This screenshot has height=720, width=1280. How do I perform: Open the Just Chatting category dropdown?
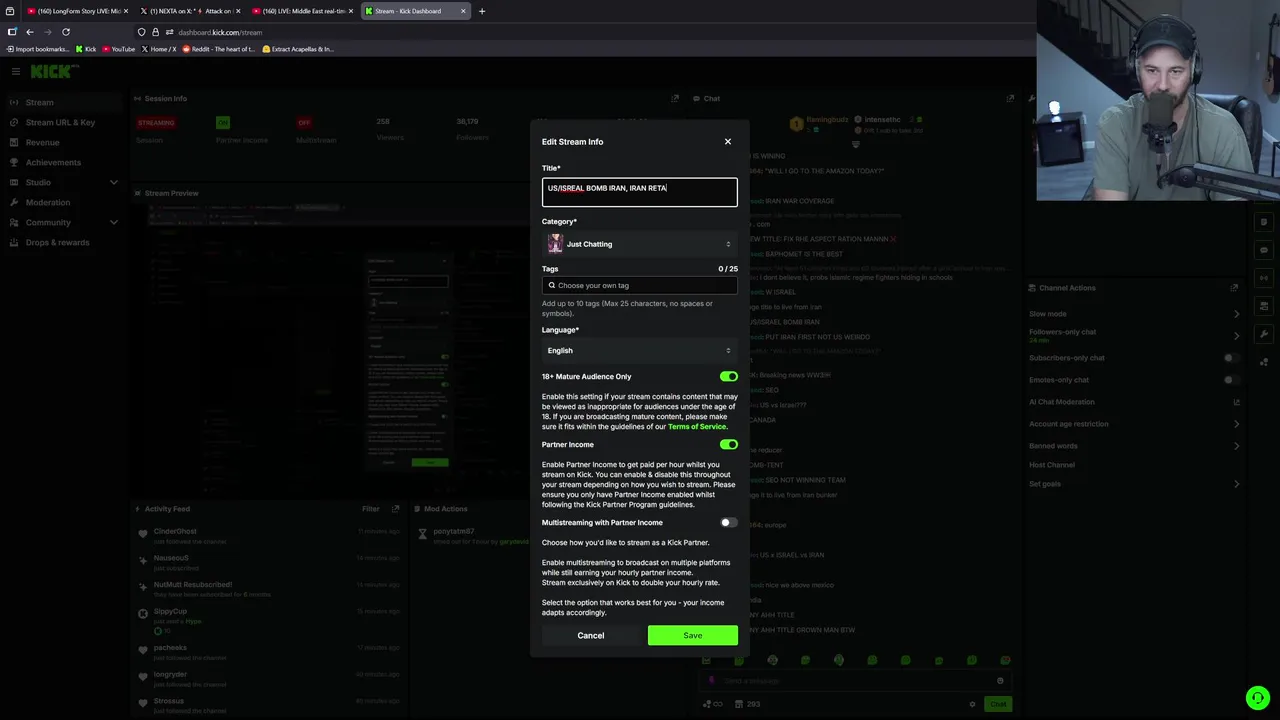[640, 244]
